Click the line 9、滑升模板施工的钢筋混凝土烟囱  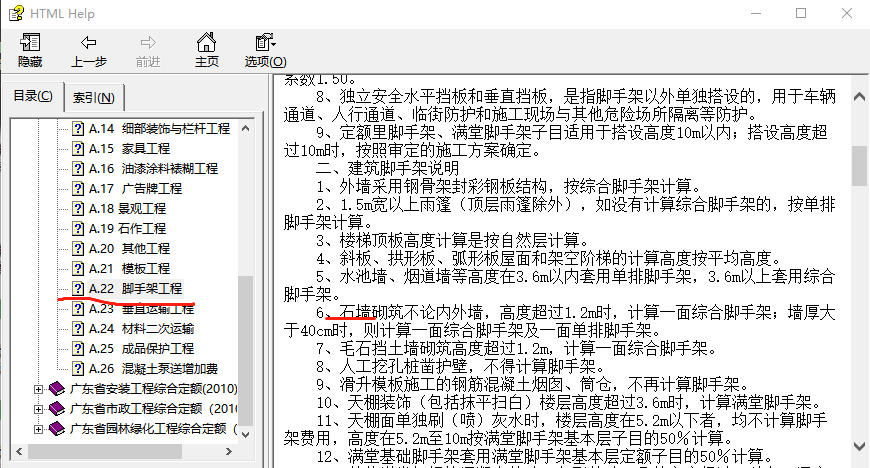[x=533, y=384]
